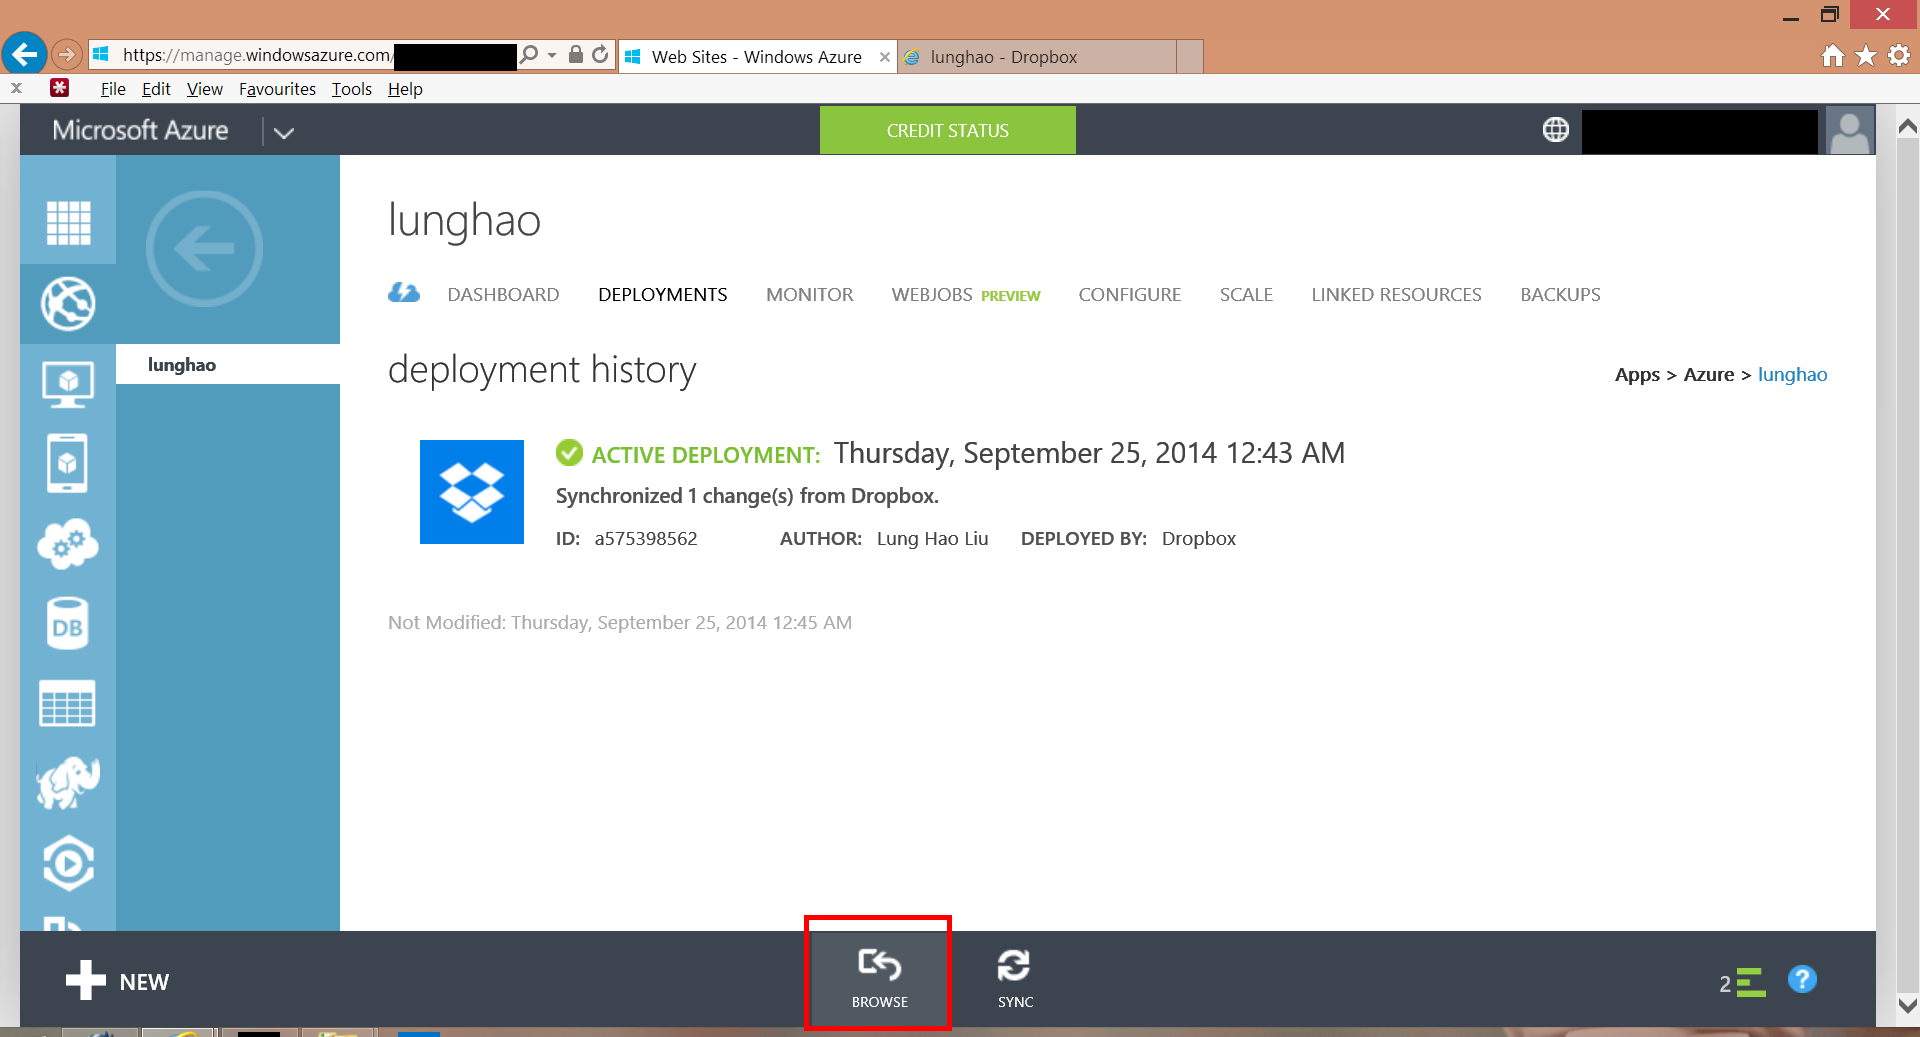This screenshot has width=1920, height=1037.
Task: Click the Not Modified deployment entry
Action: pyautogui.click(x=620, y=622)
